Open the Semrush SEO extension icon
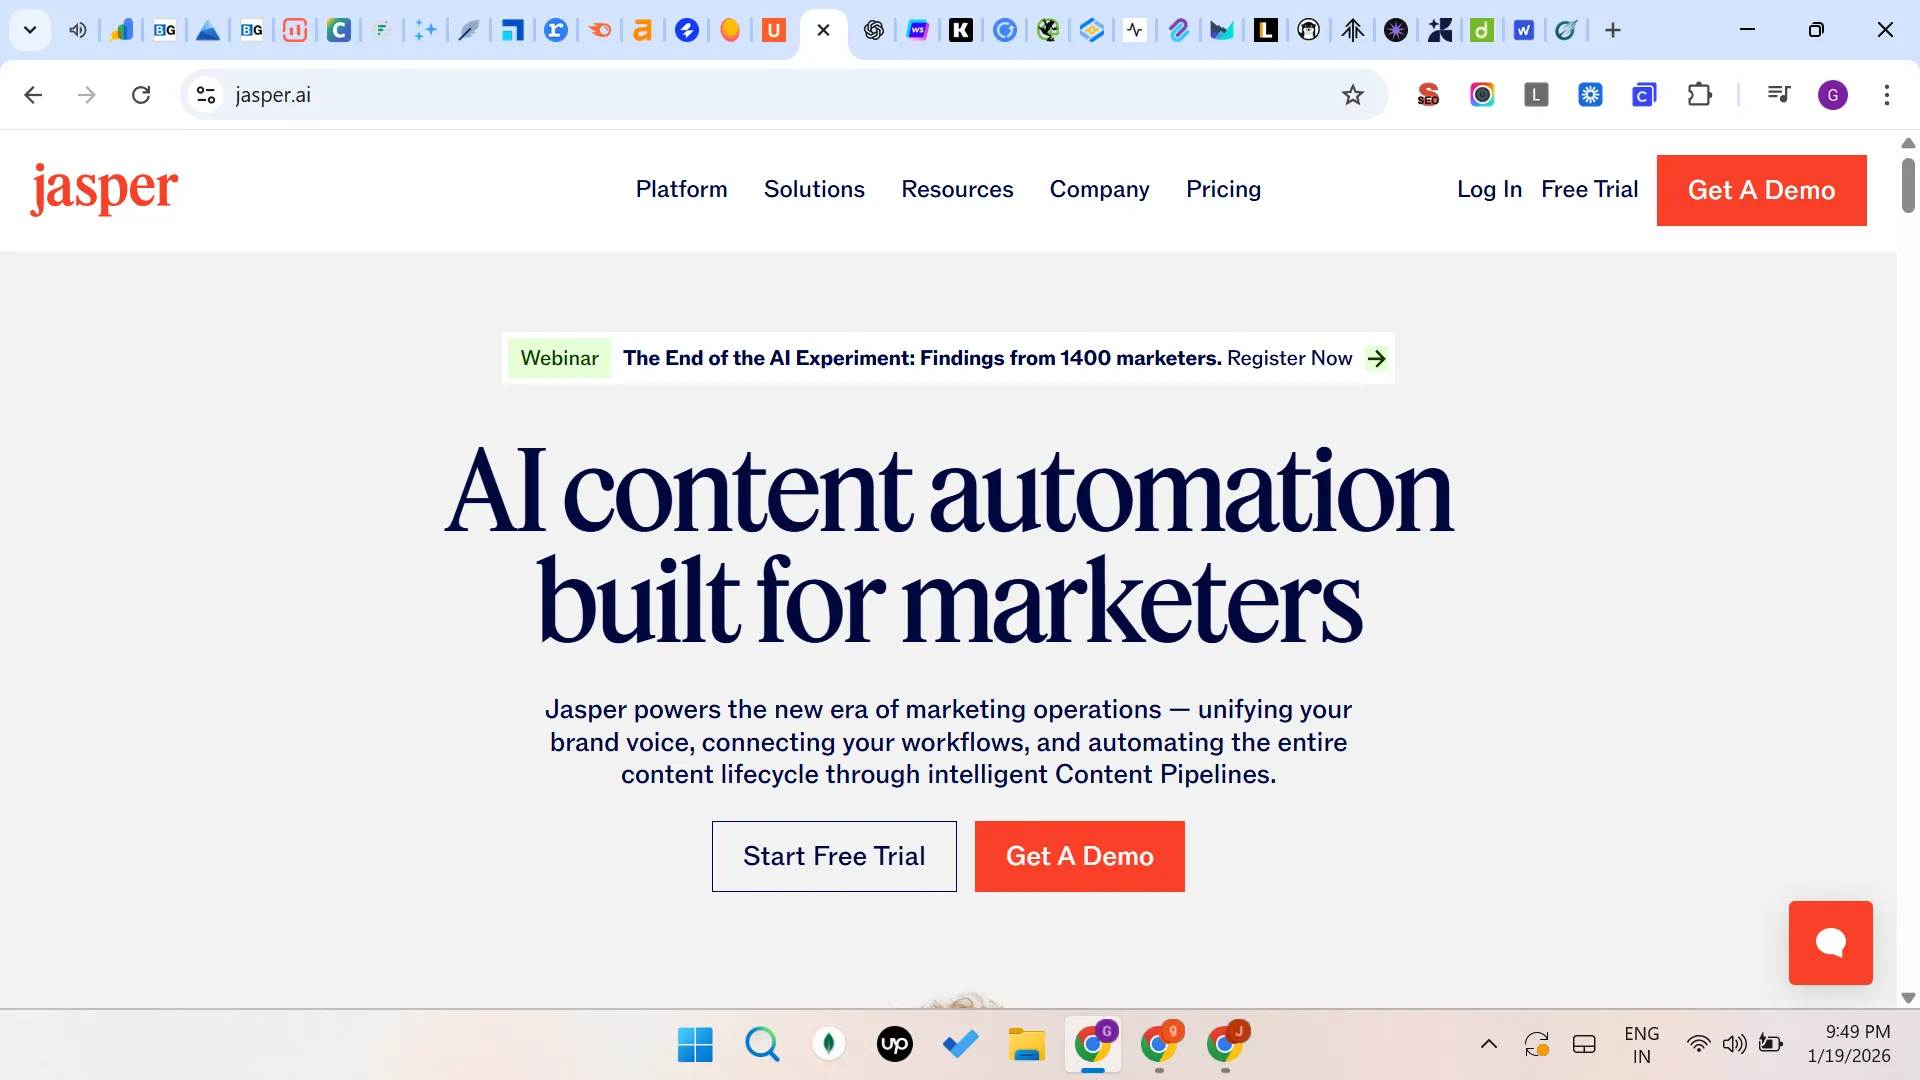 [1428, 94]
